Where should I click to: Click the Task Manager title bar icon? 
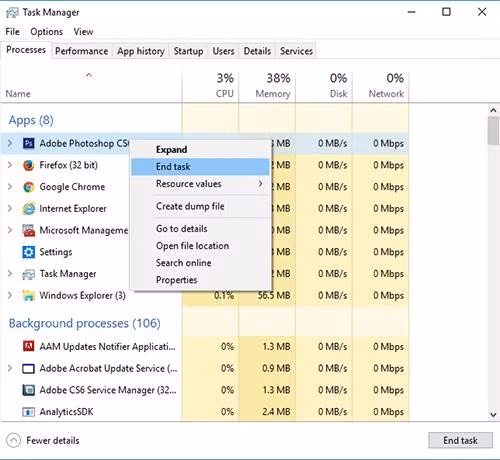pos(12,13)
